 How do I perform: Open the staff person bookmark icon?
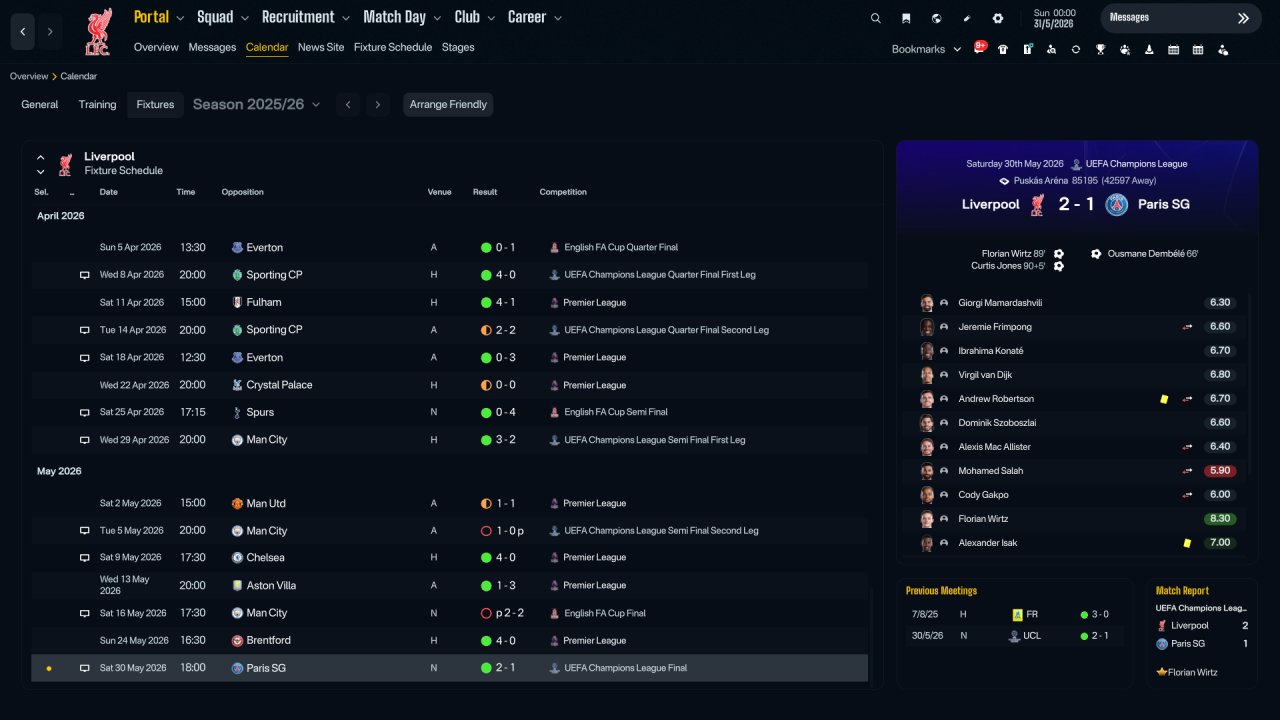[1223, 49]
